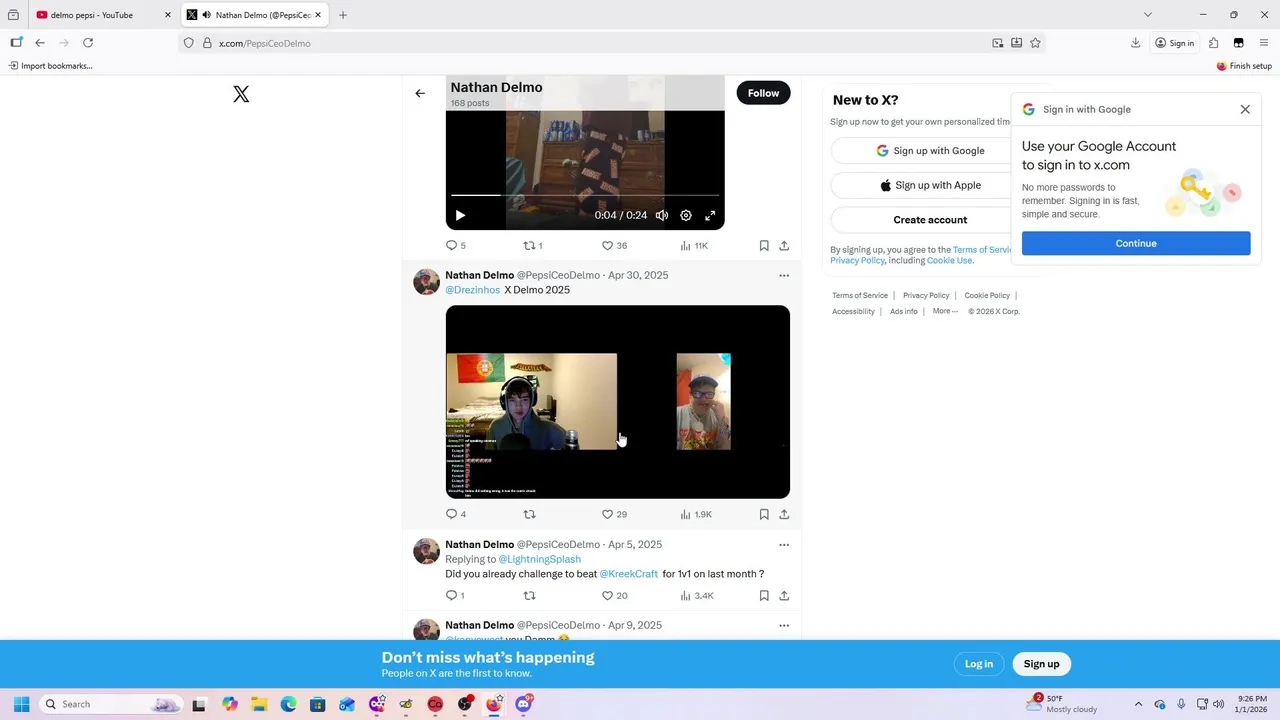The height and width of the screenshot is (720, 1280).
Task: Open a new browser tab
Action: pos(343,15)
